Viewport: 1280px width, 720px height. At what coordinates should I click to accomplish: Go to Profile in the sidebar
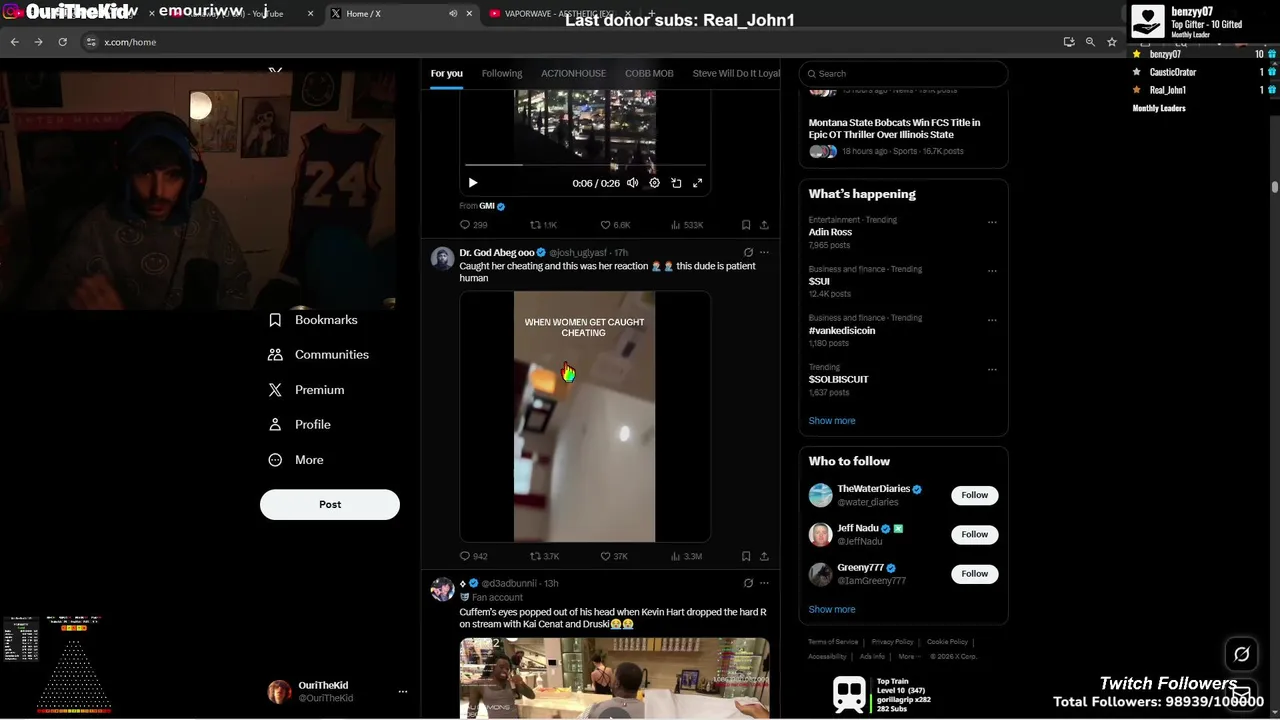click(300, 425)
